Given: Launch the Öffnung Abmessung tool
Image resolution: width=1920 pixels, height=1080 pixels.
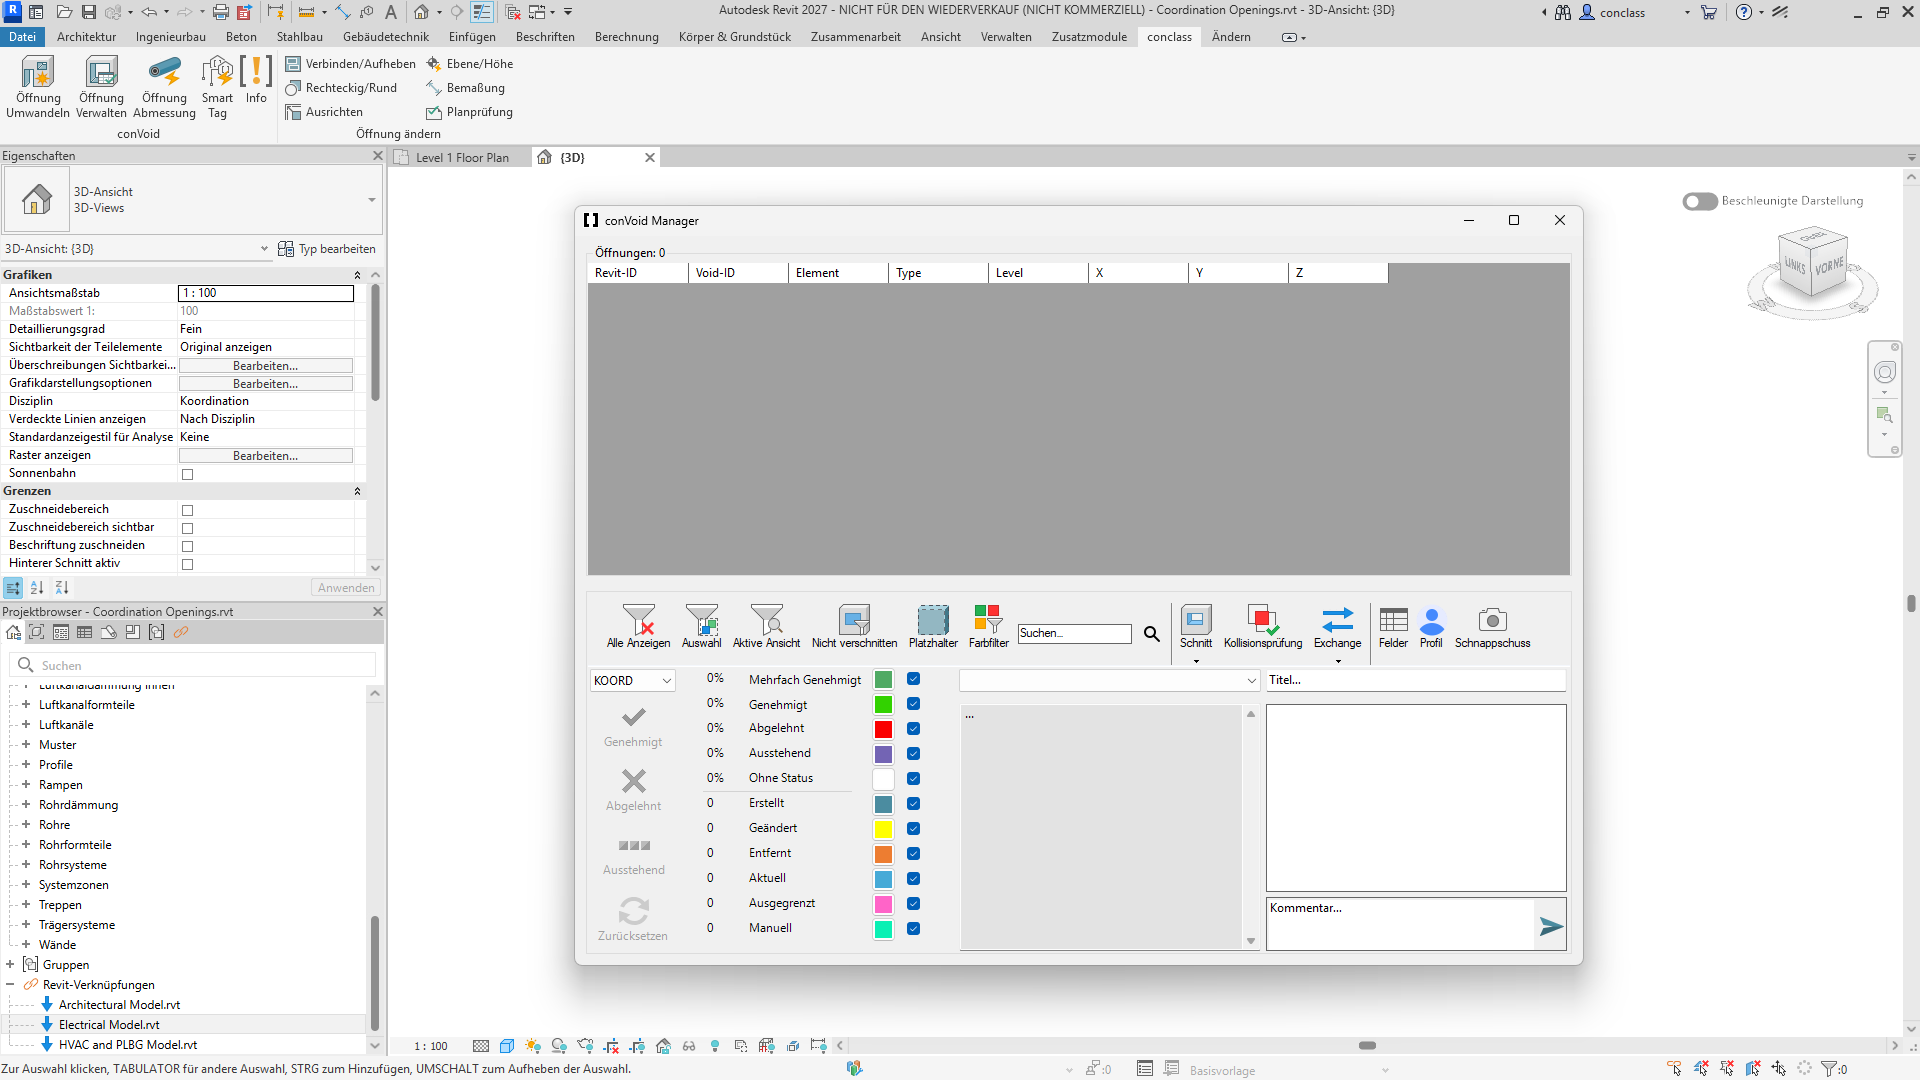Looking at the screenshot, I should click(x=164, y=87).
